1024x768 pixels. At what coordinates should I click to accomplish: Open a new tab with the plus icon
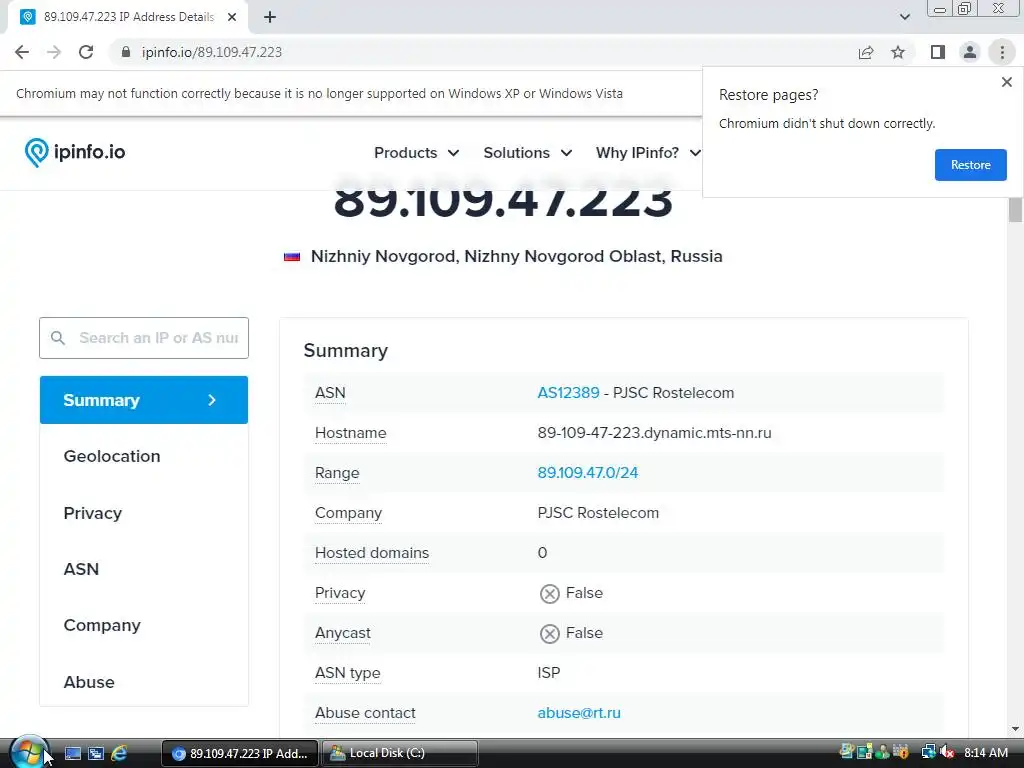click(x=270, y=17)
